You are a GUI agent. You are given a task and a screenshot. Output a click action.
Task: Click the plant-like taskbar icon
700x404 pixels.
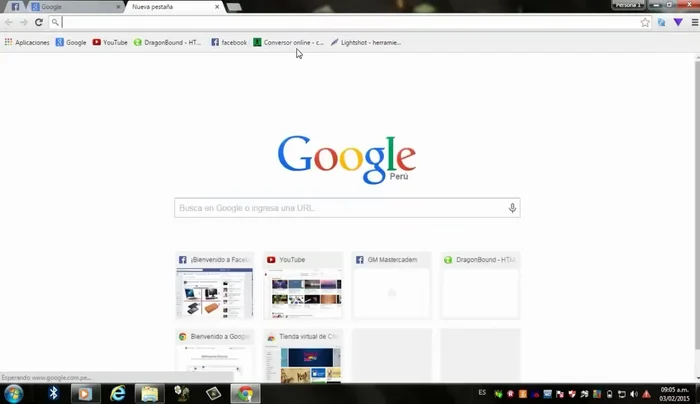point(182,393)
